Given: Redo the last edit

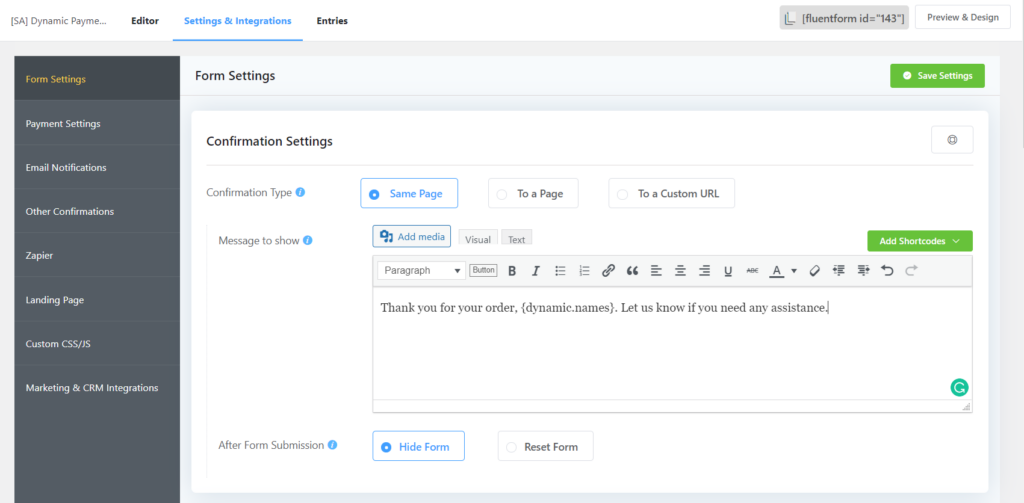Looking at the screenshot, I should point(911,270).
